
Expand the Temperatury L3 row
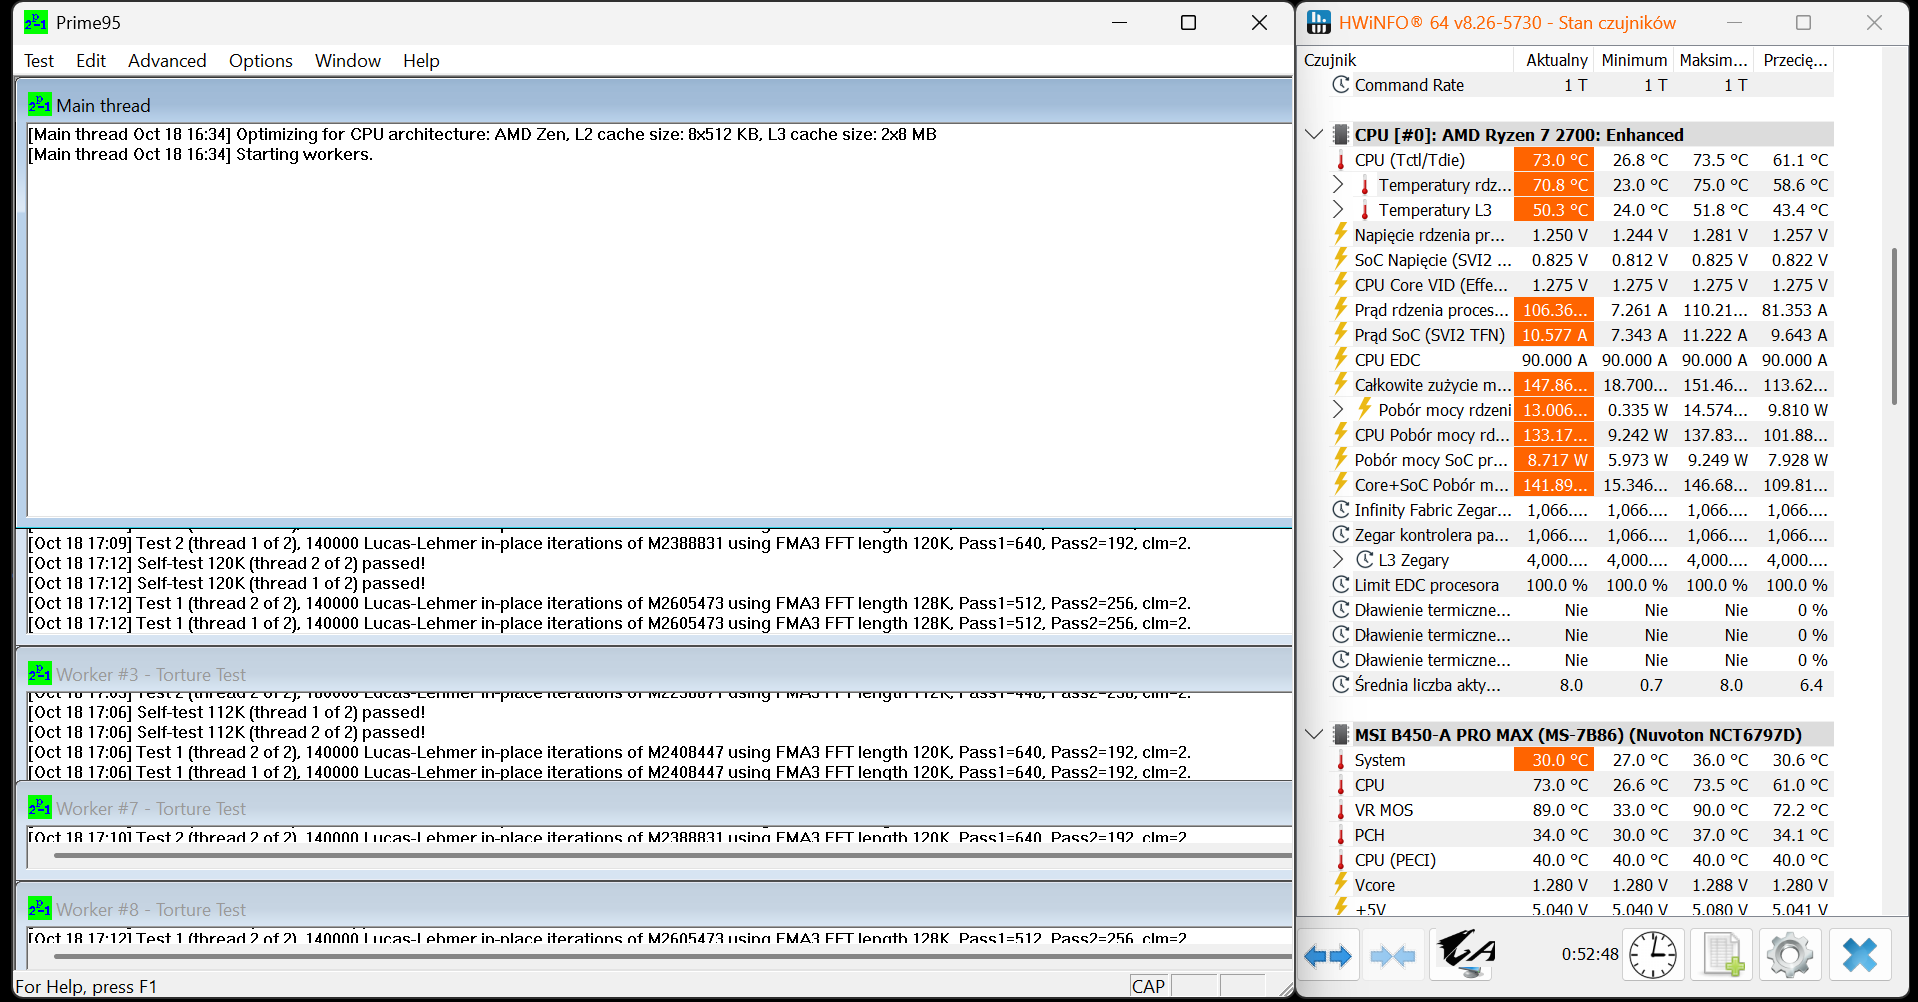pos(1338,210)
